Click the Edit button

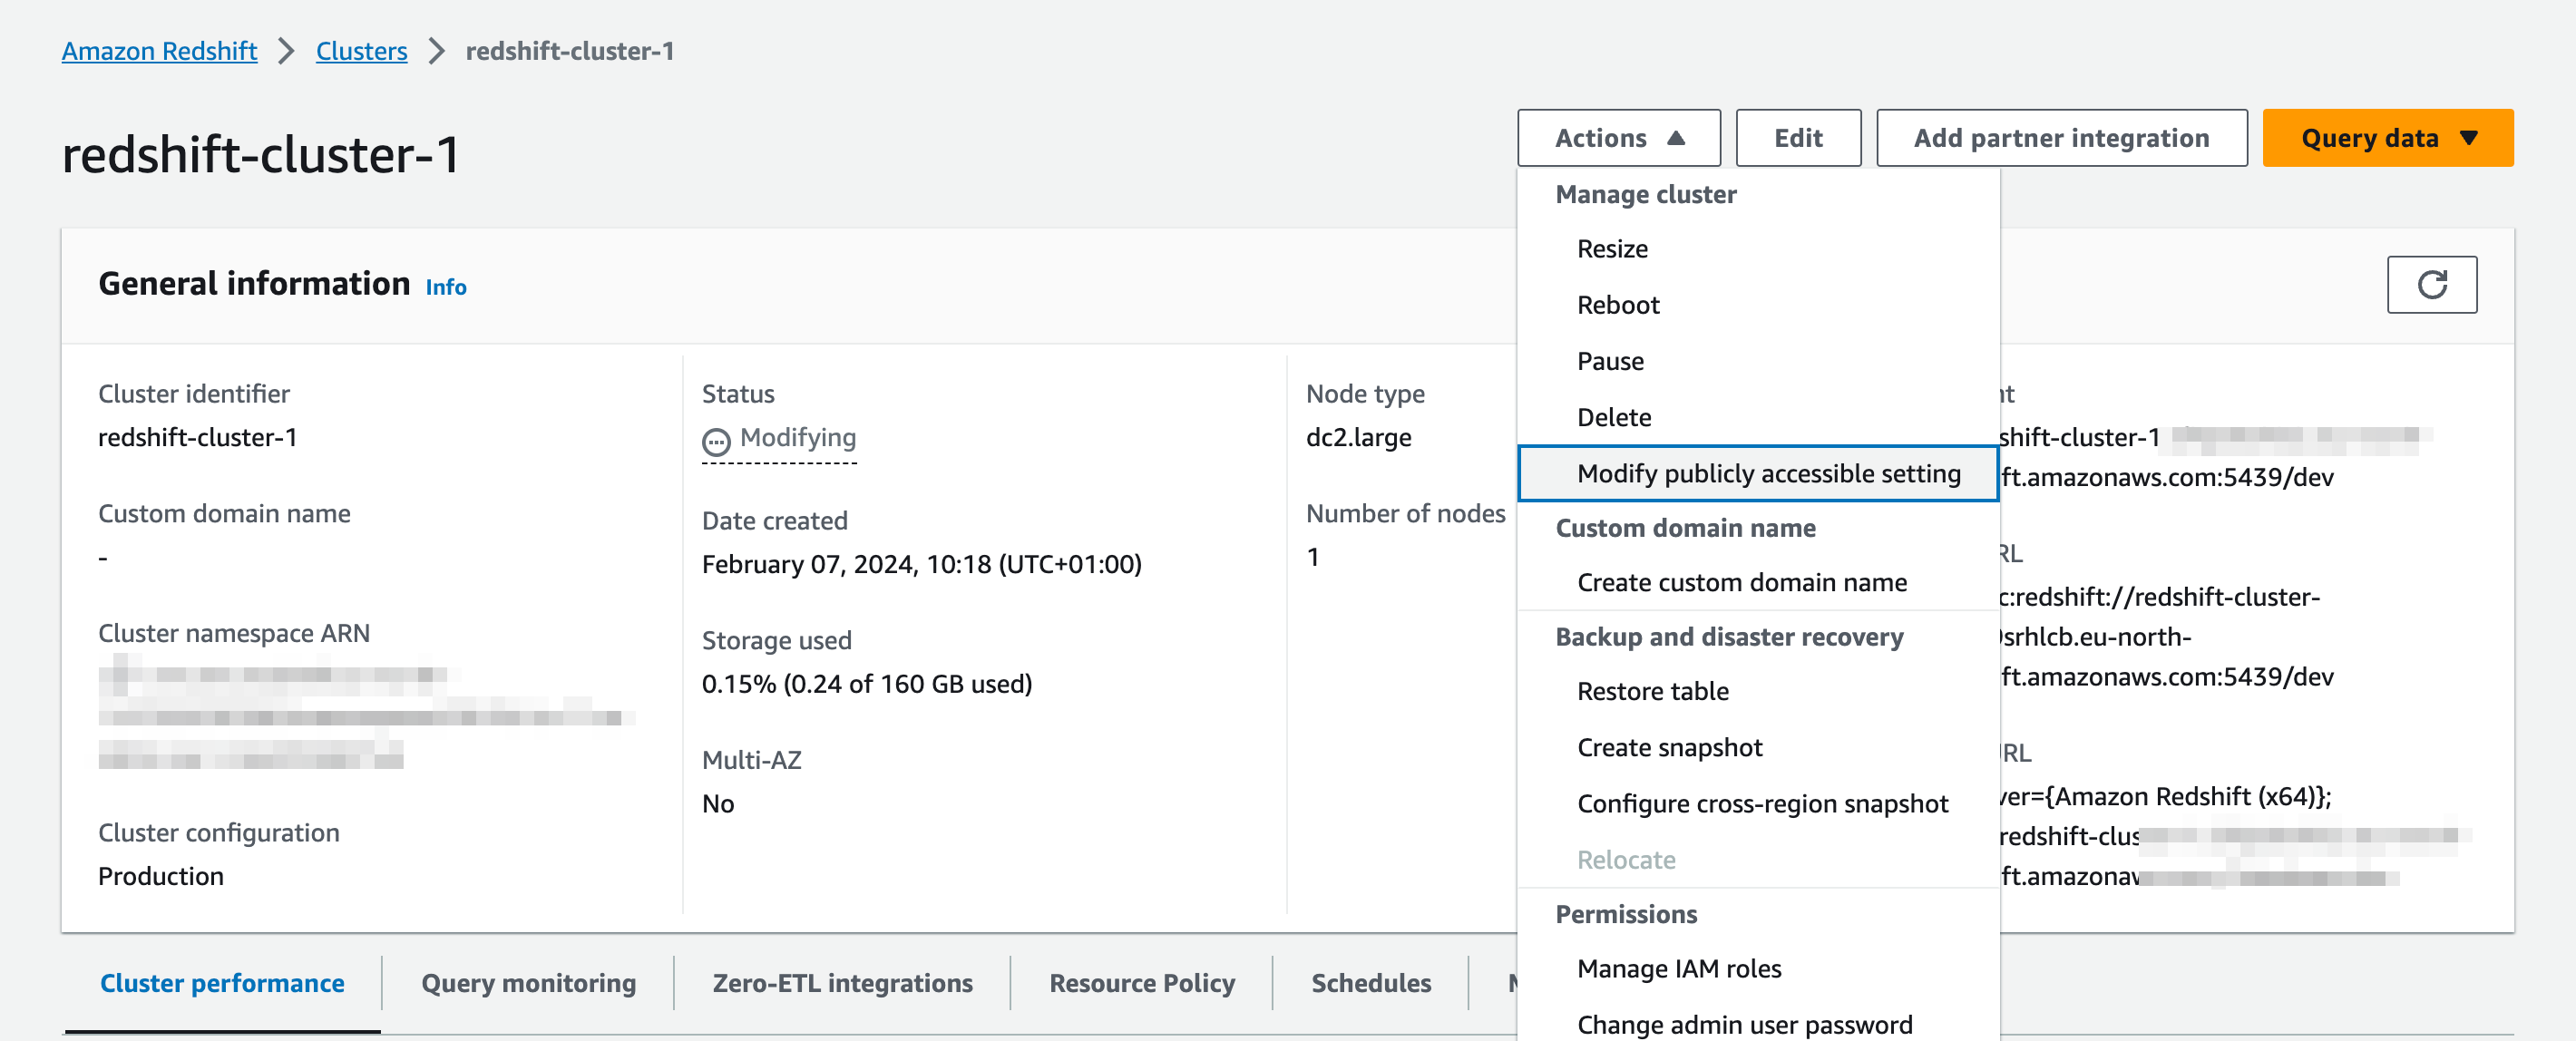coord(1797,138)
